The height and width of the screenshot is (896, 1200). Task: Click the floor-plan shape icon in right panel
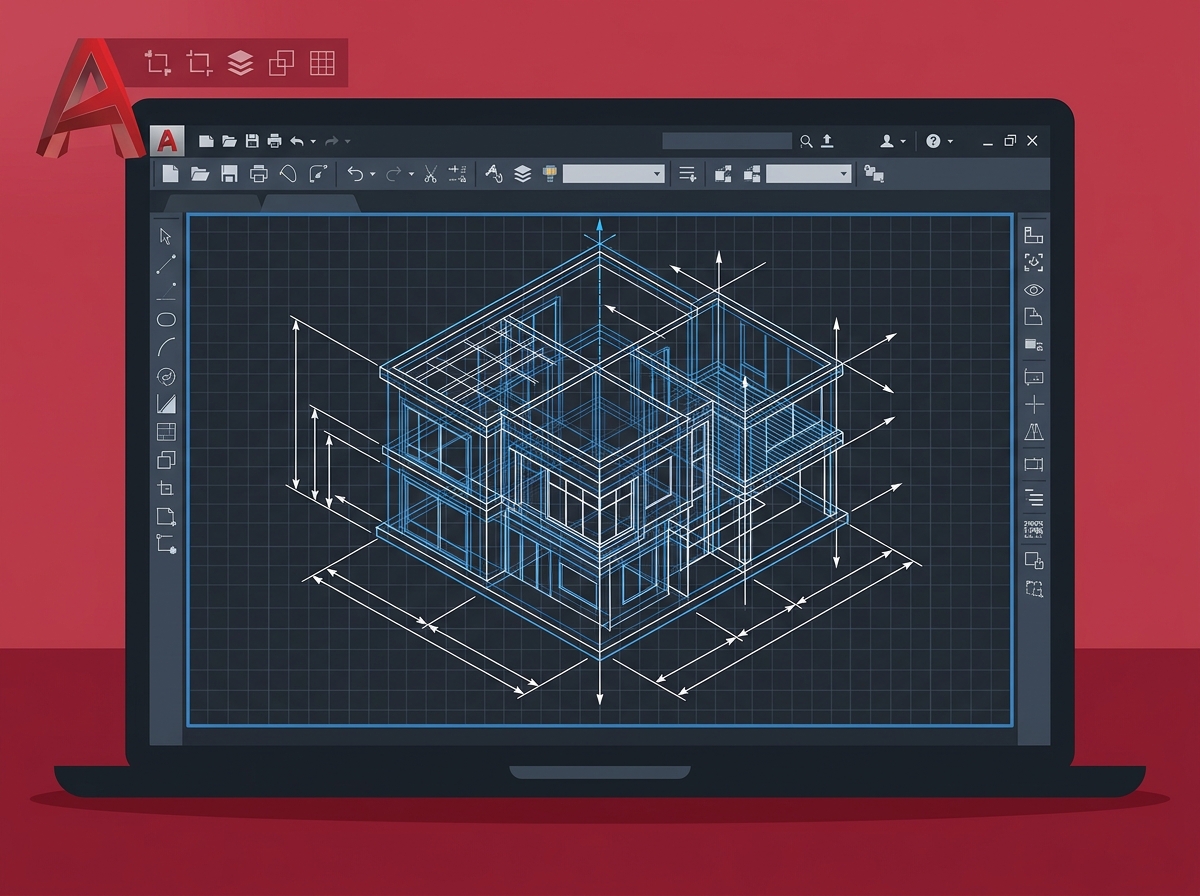pos(1034,235)
